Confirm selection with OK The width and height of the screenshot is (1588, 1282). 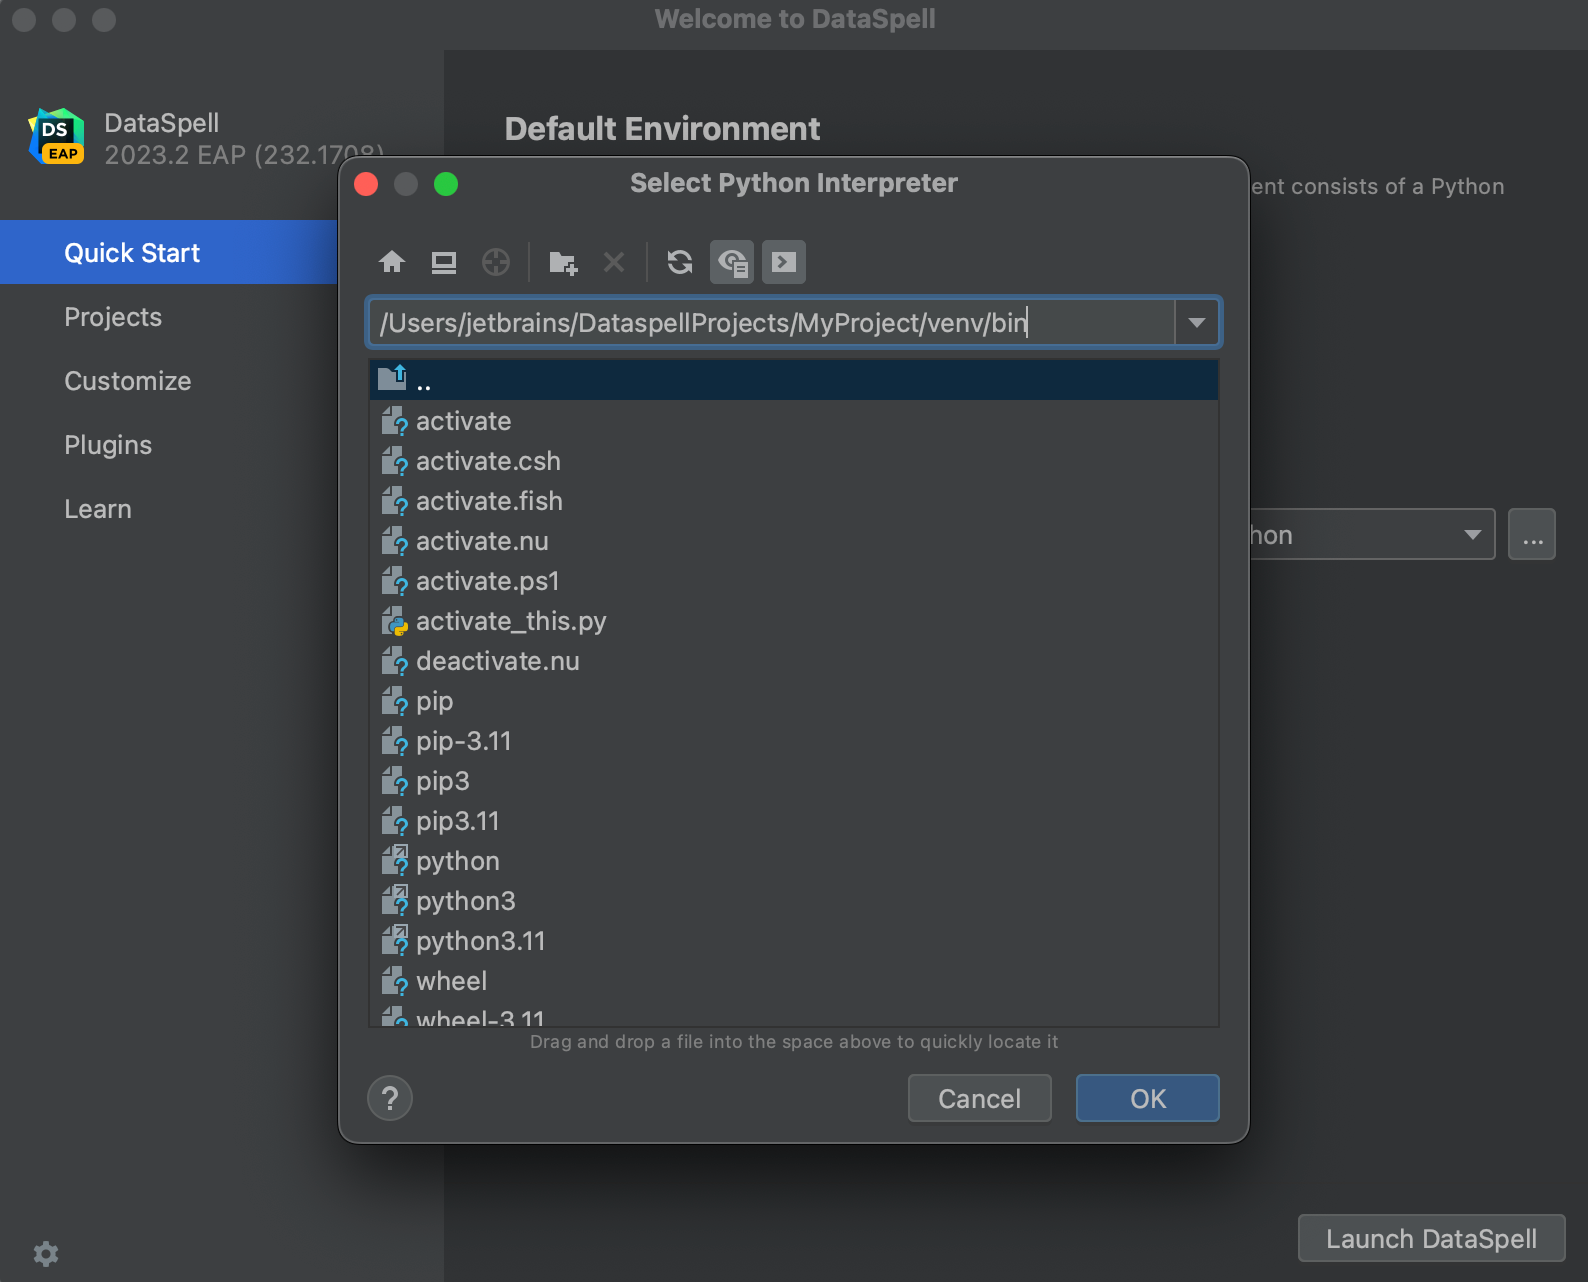pyautogui.click(x=1148, y=1098)
